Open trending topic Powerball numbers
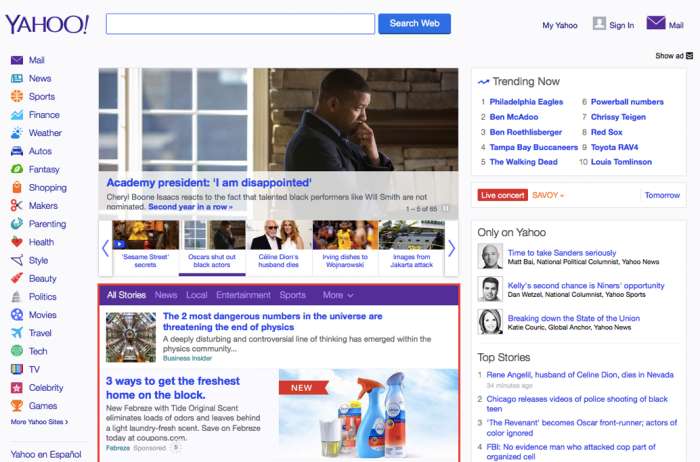Viewport: 700px width, 462px height. [x=627, y=102]
